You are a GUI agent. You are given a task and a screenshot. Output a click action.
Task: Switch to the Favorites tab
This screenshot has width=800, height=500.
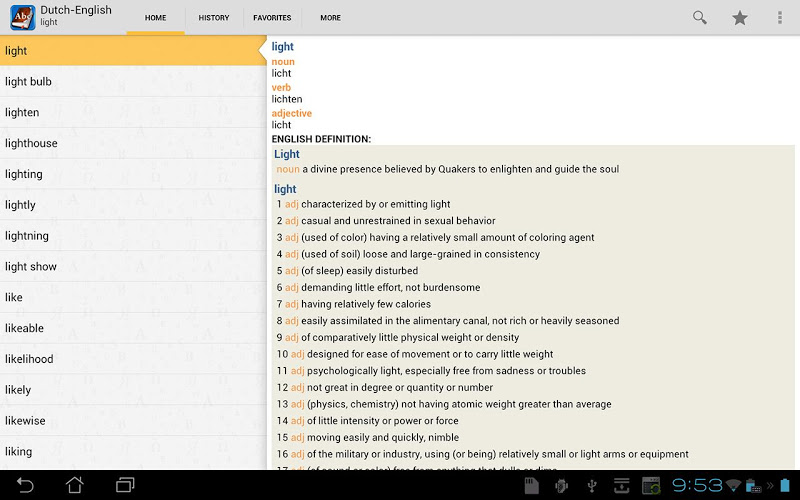(x=272, y=18)
